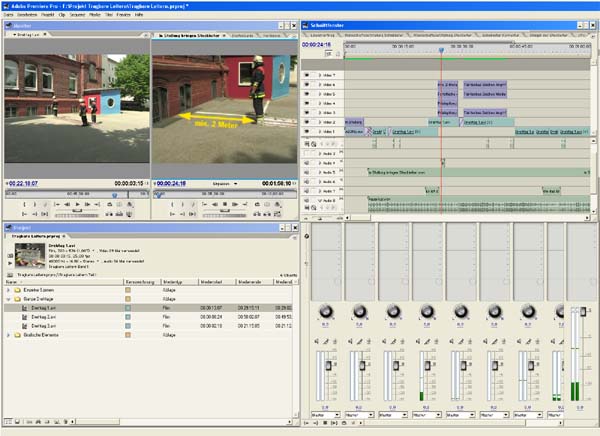Open the first mixer channel output dropdown

pyautogui.click(x=326, y=414)
